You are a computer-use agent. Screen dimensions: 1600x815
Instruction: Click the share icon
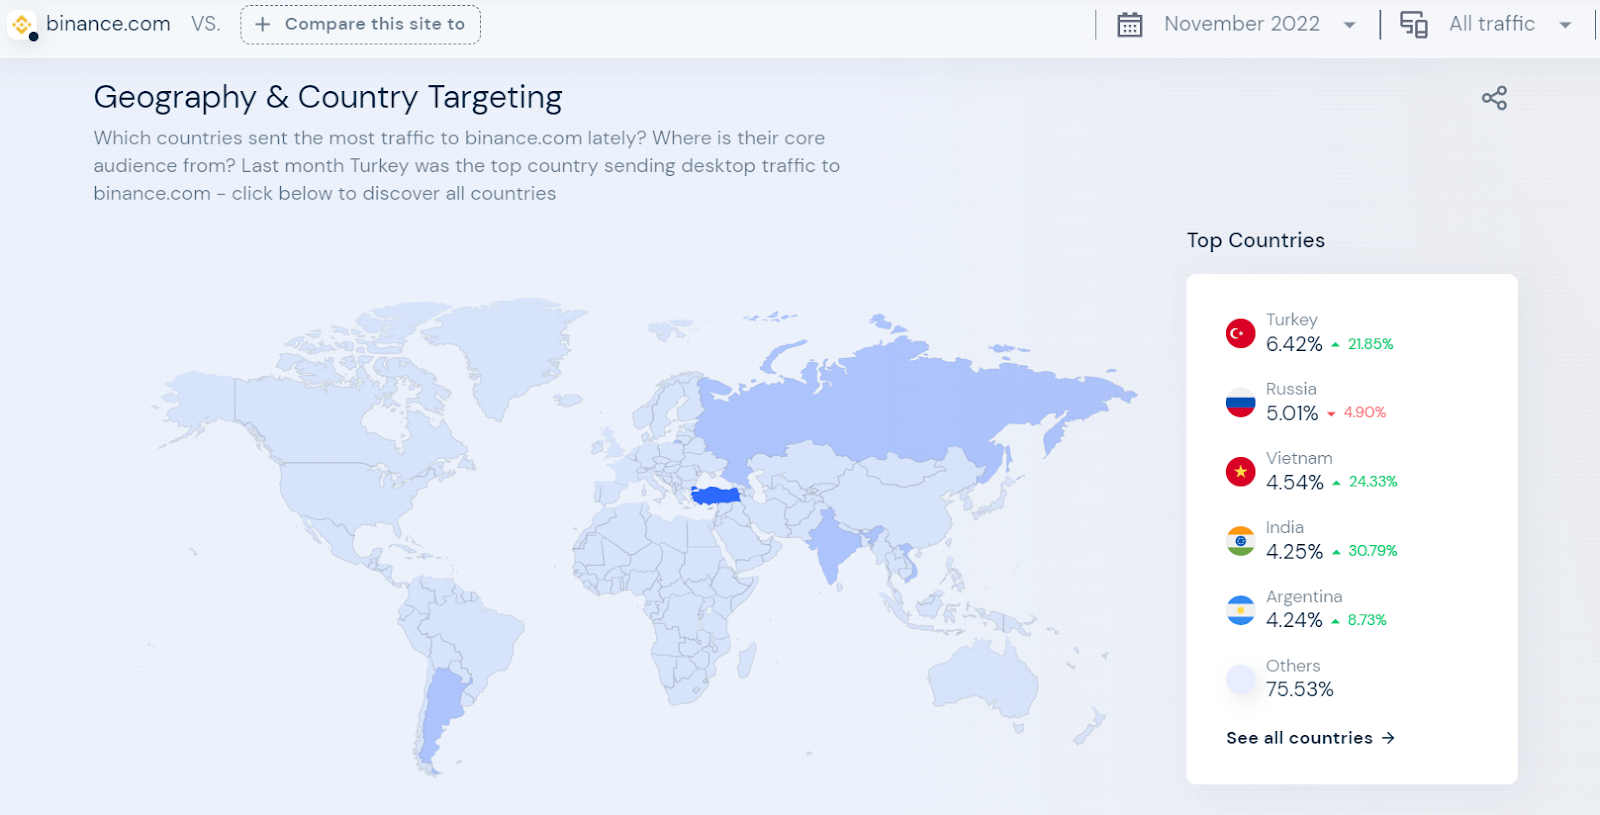coord(1494,98)
